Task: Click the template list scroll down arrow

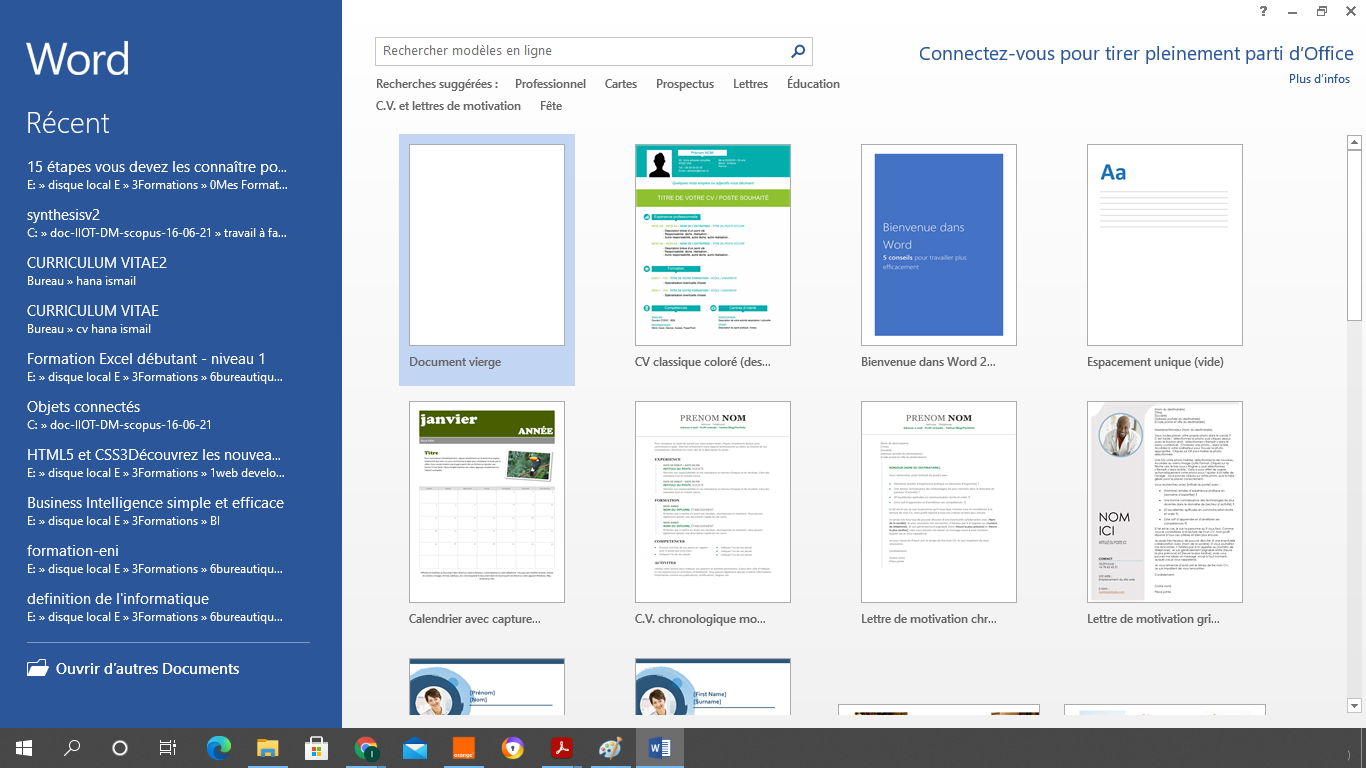Action: (x=1355, y=706)
